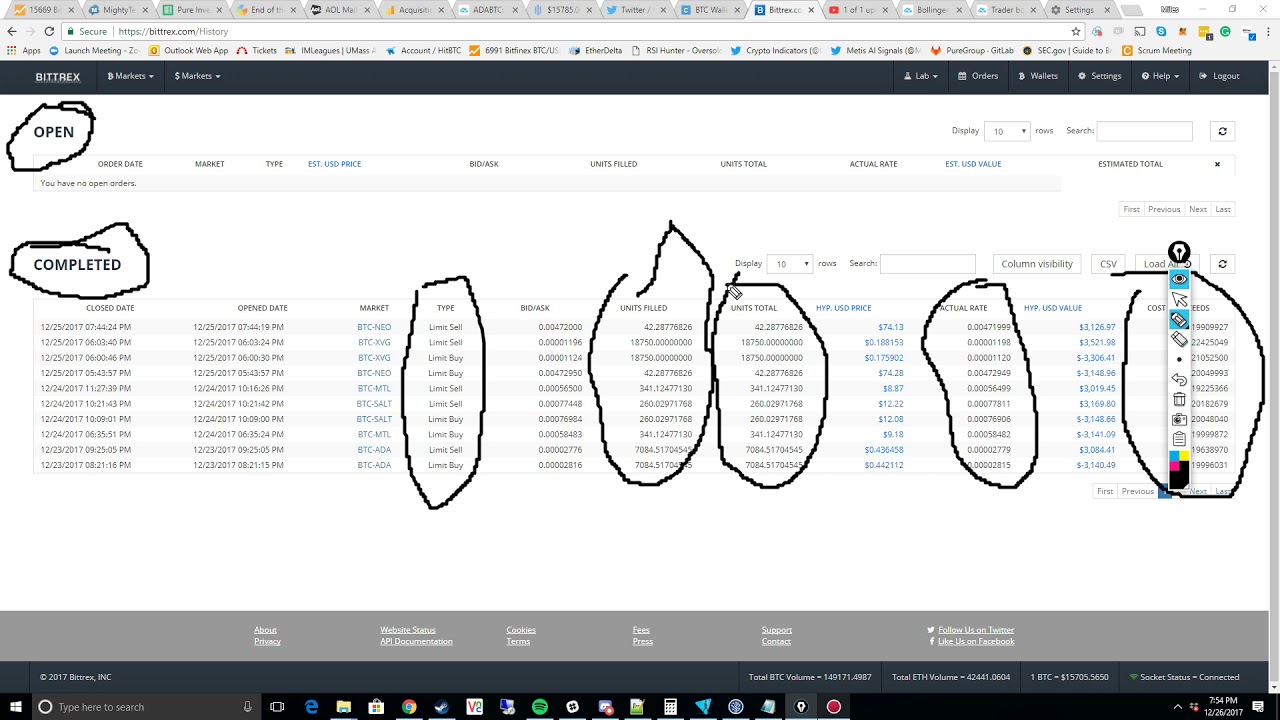Go to Last page of open orders
1280x720 pixels.
[x=1223, y=209]
